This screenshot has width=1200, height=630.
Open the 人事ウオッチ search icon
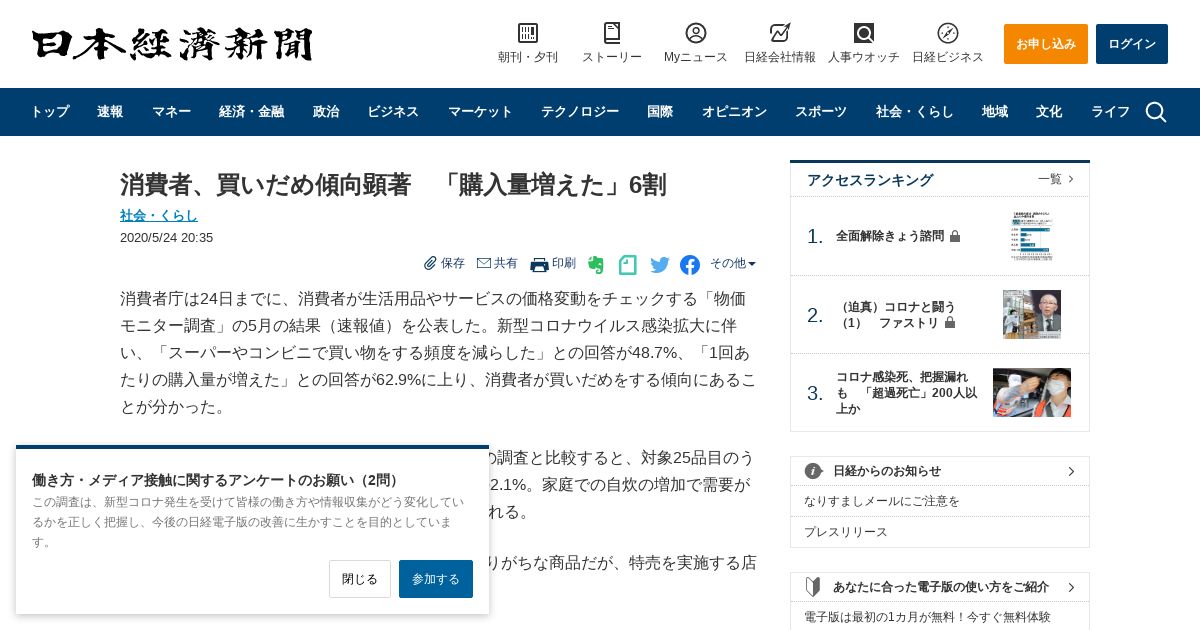pyautogui.click(x=864, y=33)
